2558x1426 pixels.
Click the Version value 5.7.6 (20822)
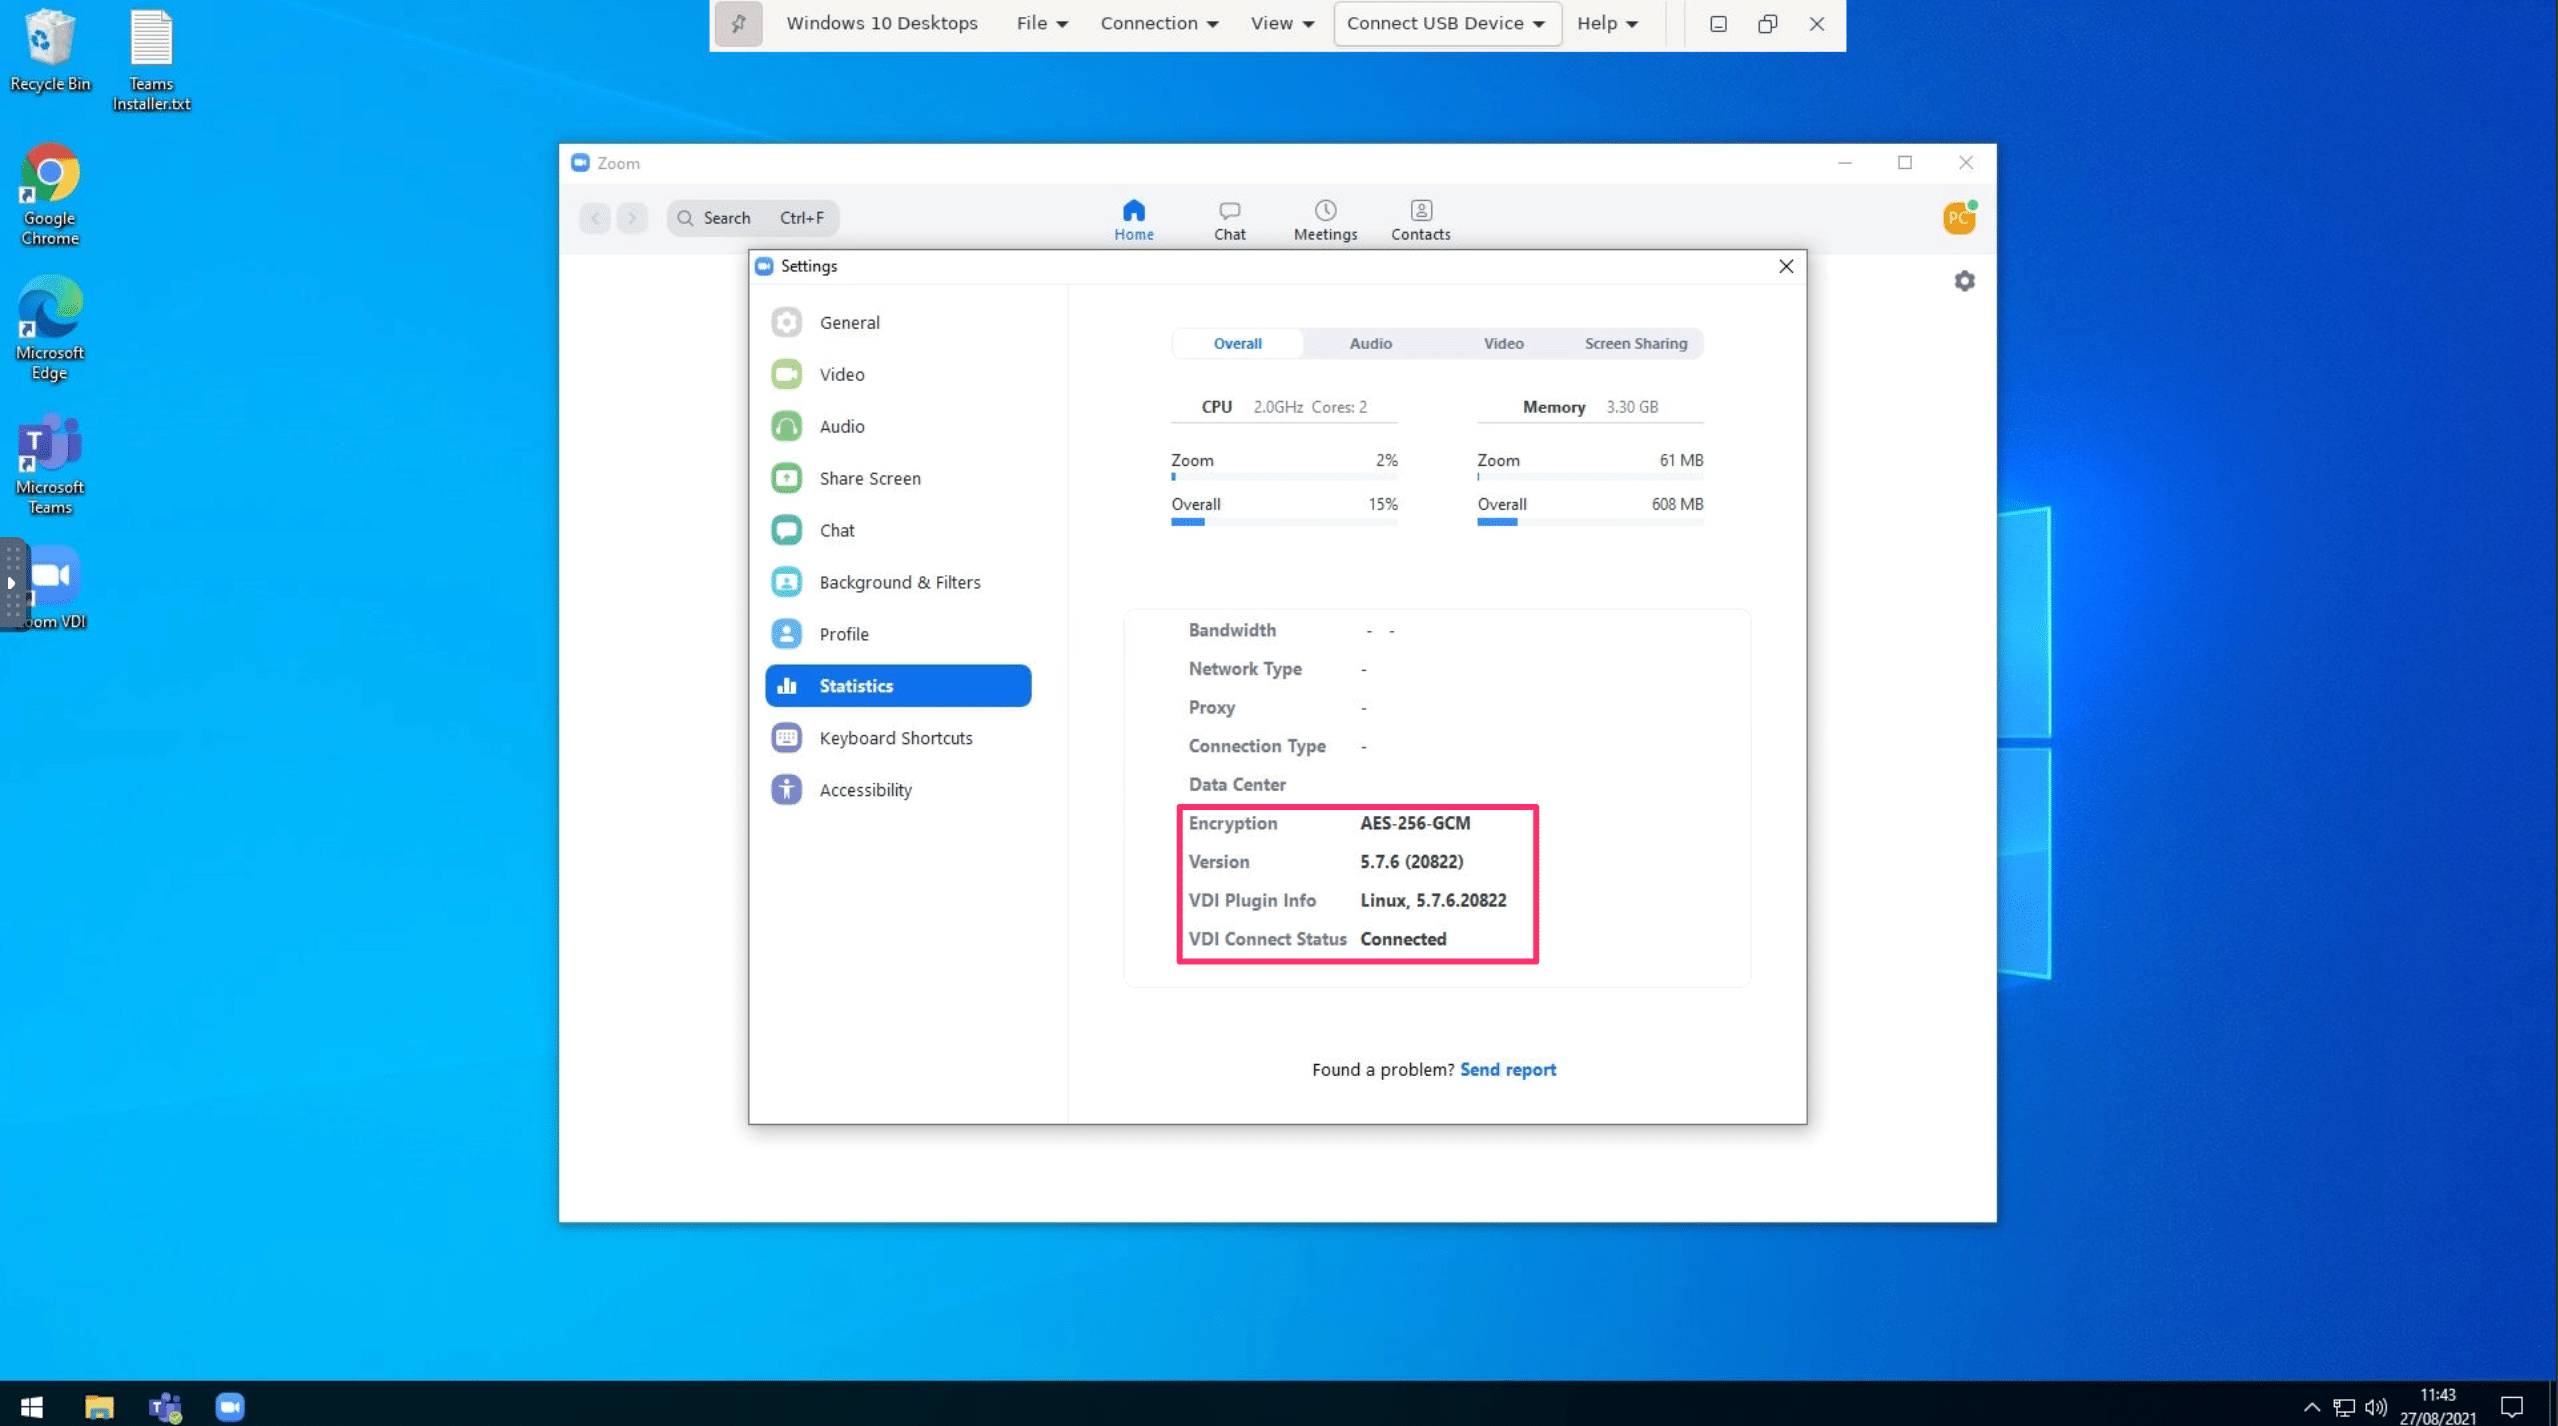pos(1411,862)
